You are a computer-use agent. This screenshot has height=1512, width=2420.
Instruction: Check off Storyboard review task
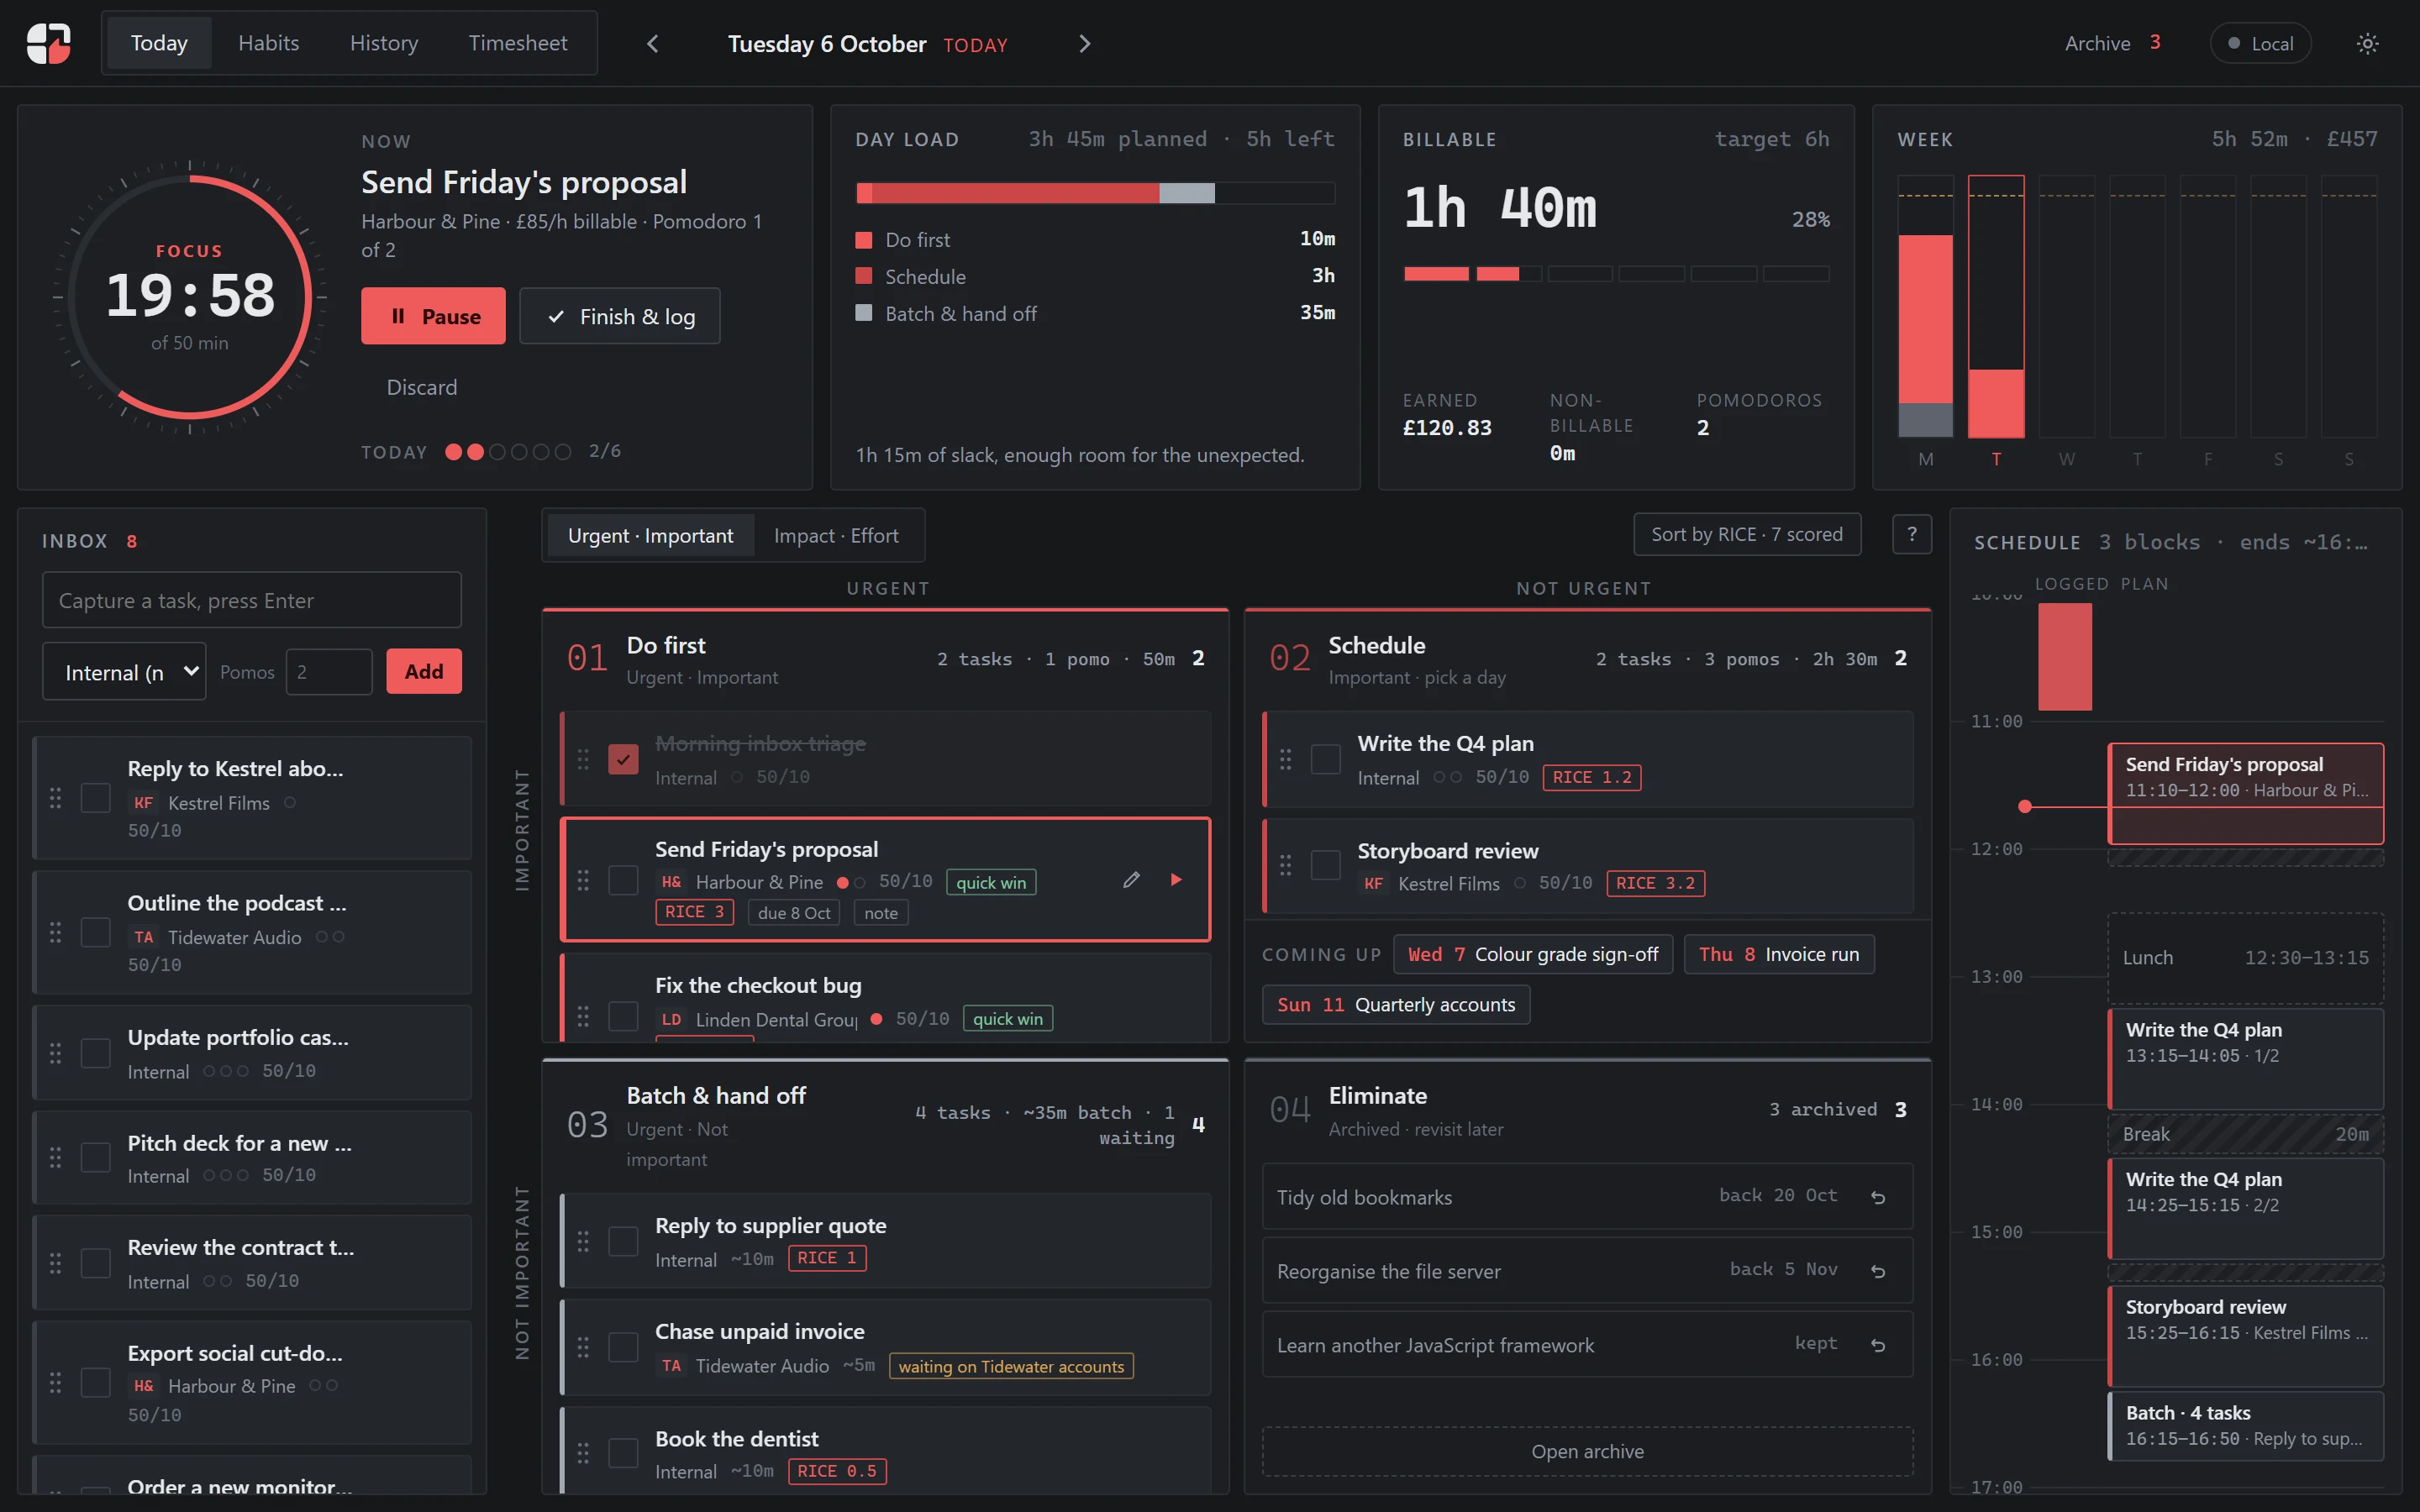click(1325, 865)
